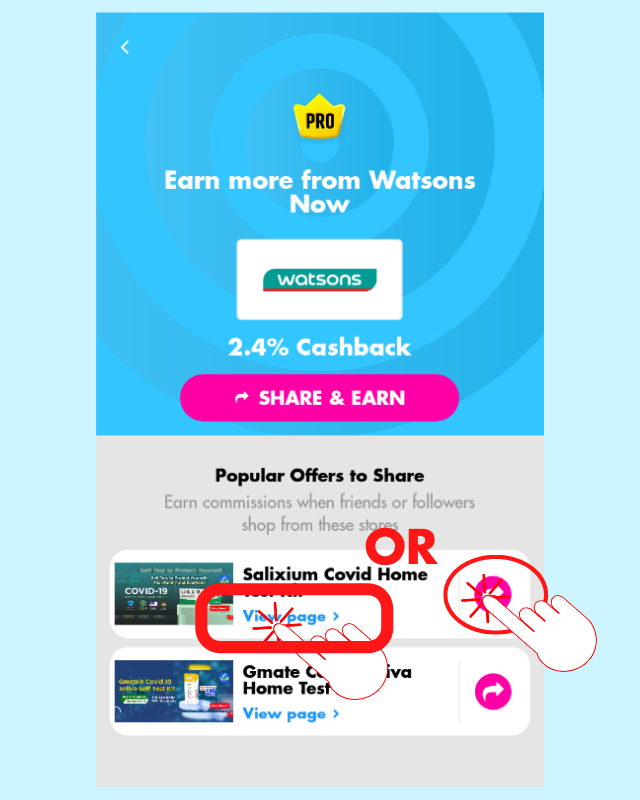
Task: Expand chevron next to Salixium View page
Action: click(x=336, y=616)
